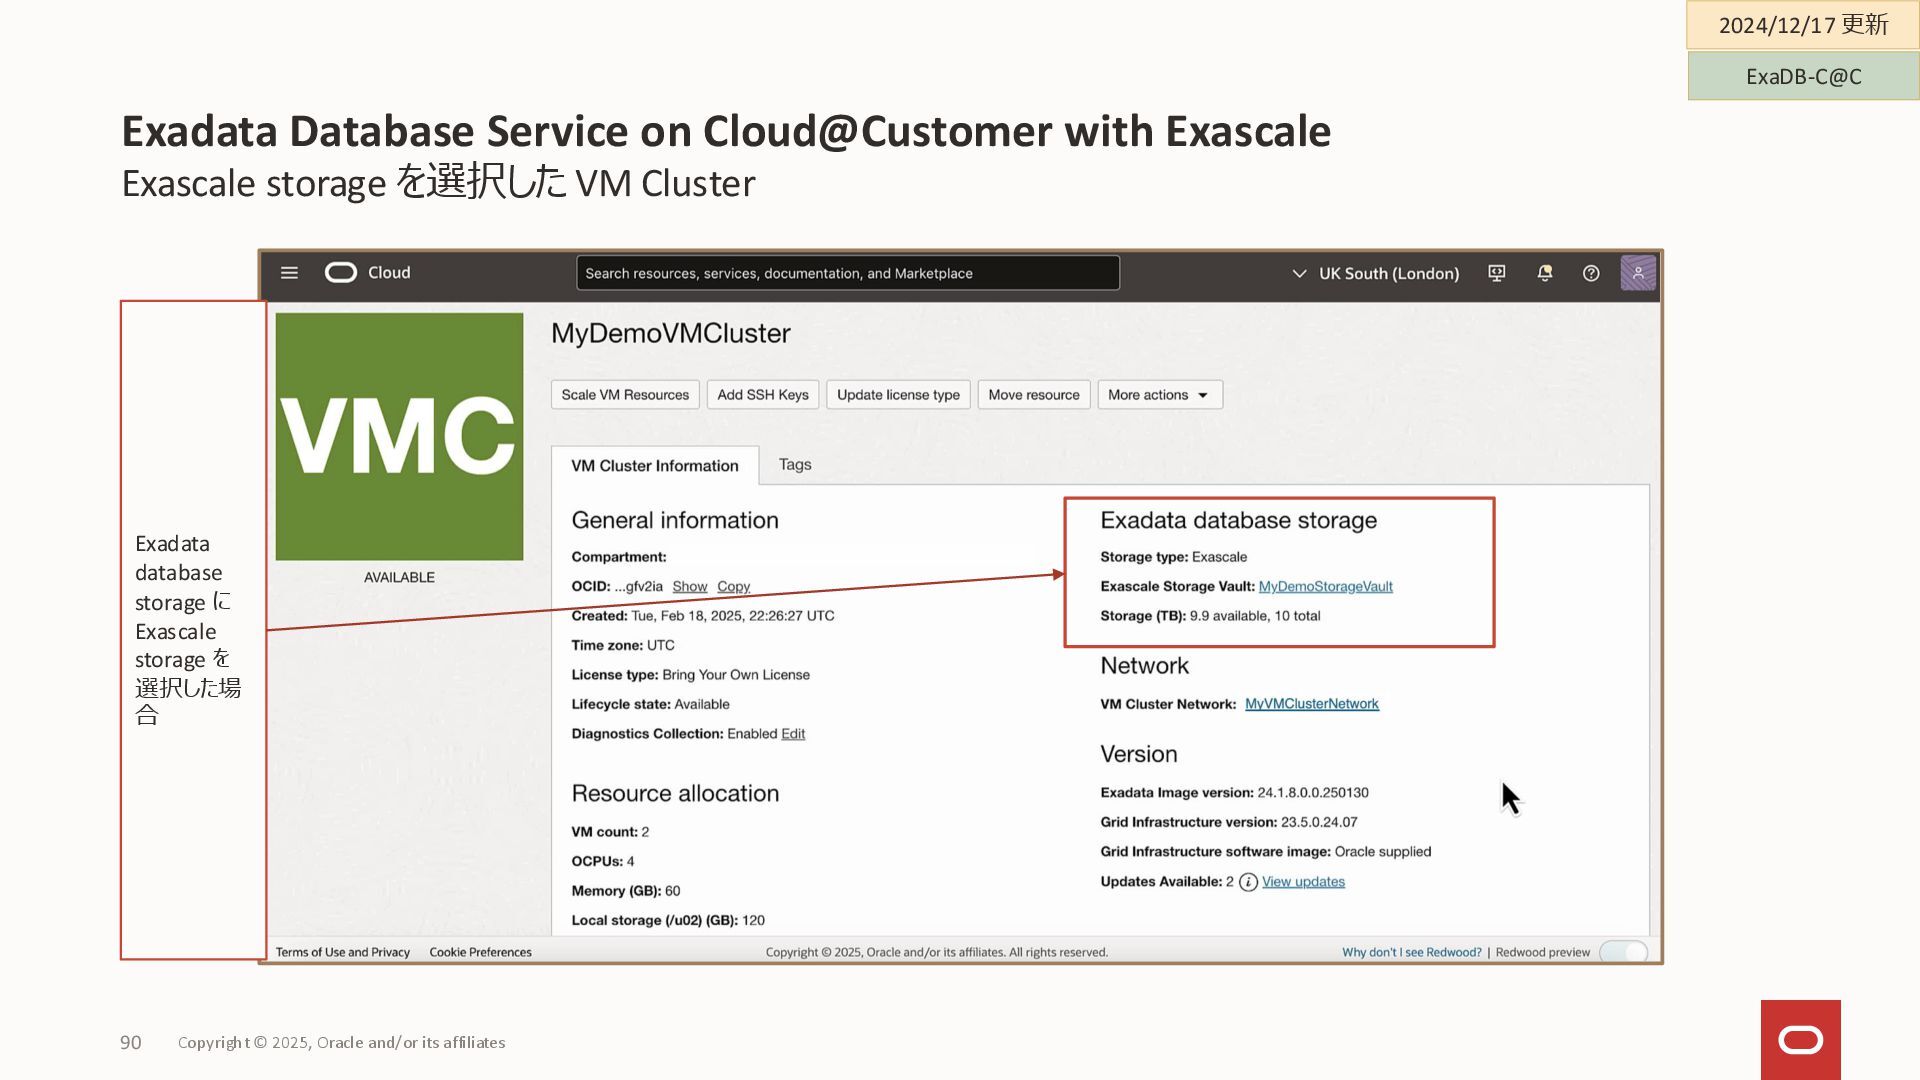Image resolution: width=1920 pixels, height=1080 pixels.
Task: Toggle the Redwood preview switch
Action: [x=1623, y=952]
